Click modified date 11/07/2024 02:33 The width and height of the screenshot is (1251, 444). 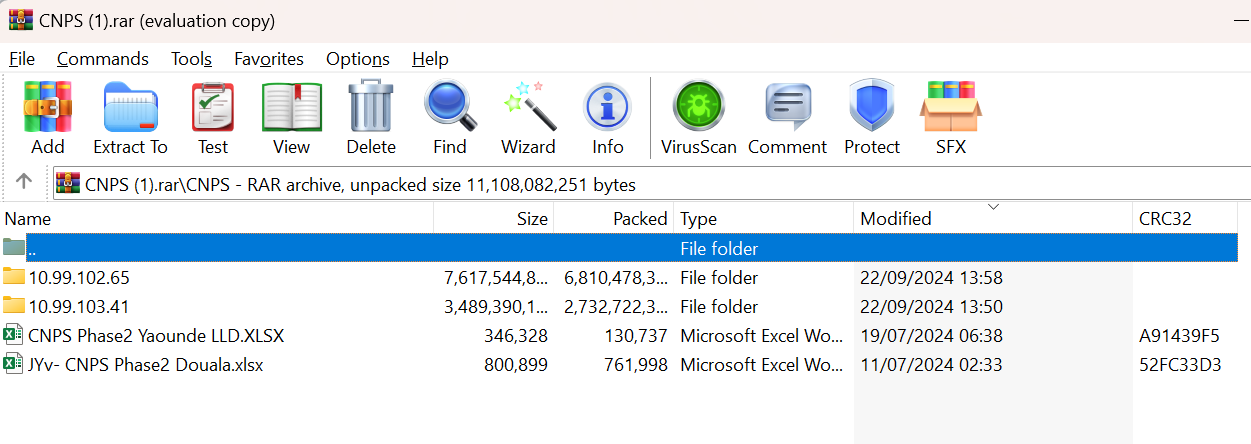tap(931, 364)
